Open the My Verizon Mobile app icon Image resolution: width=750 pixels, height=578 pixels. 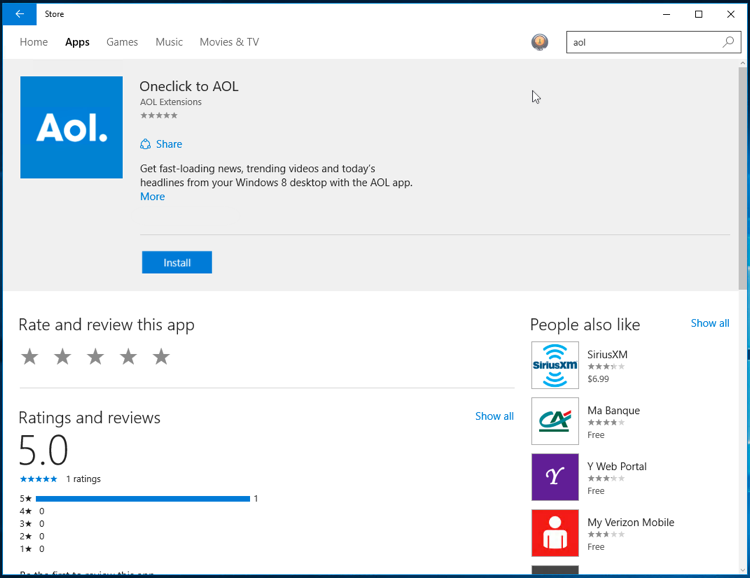tap(555, 533)
